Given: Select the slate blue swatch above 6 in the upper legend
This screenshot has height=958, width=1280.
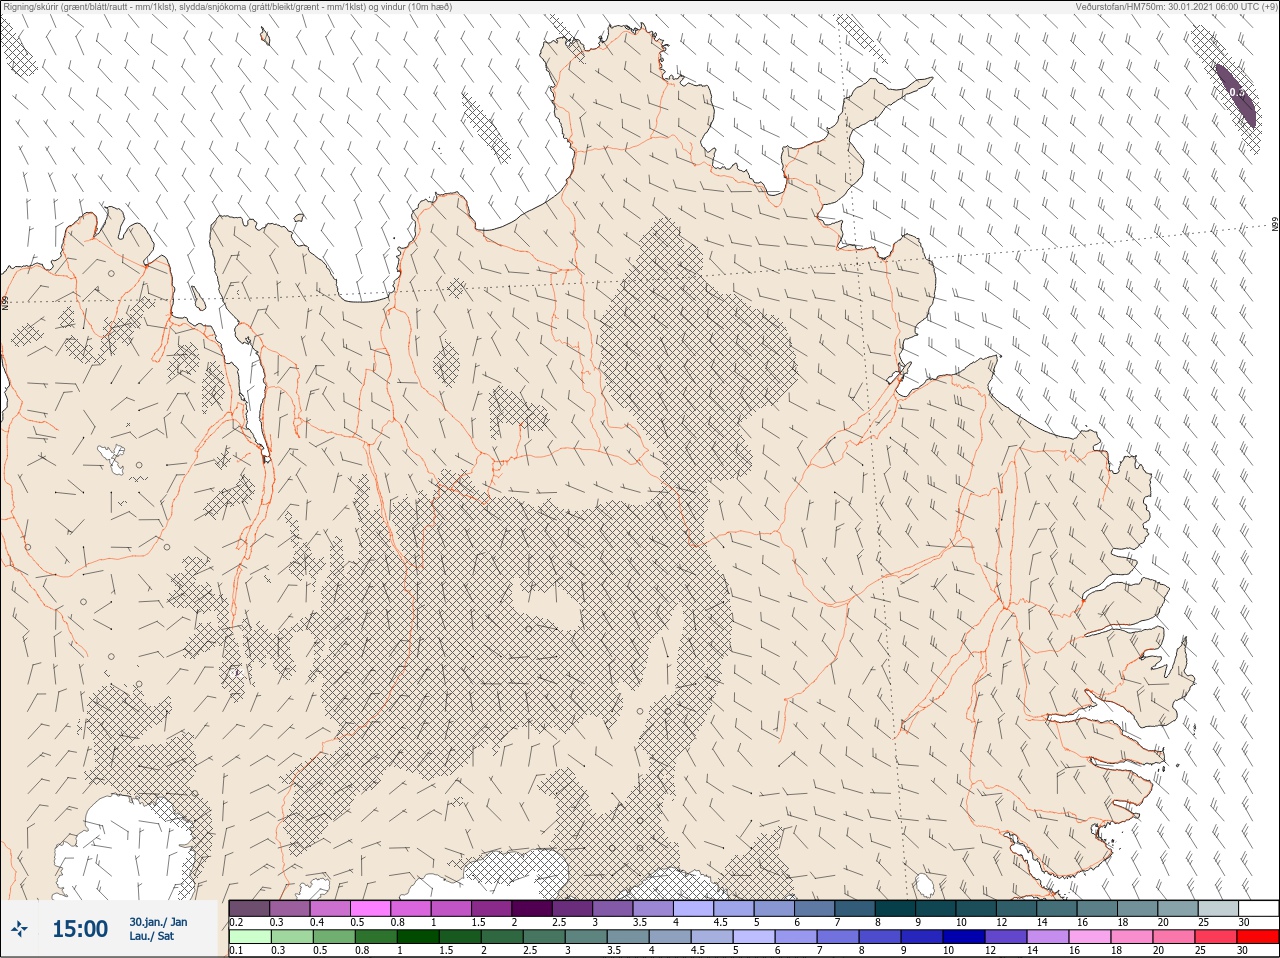Looking at the screenshot, I should [815, 908].
